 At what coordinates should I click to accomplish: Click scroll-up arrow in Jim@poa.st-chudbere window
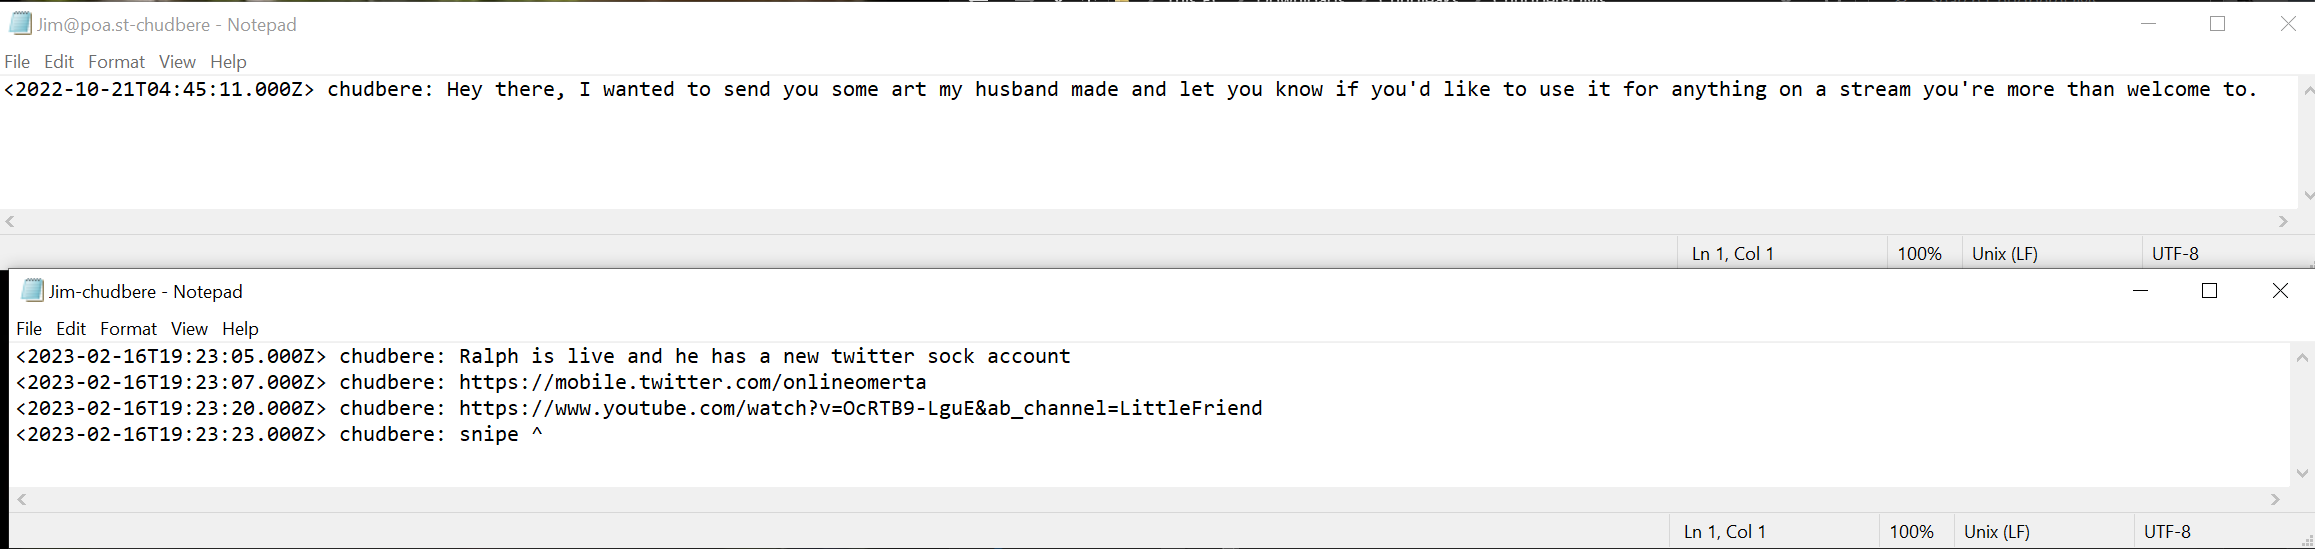[2308, 91]
